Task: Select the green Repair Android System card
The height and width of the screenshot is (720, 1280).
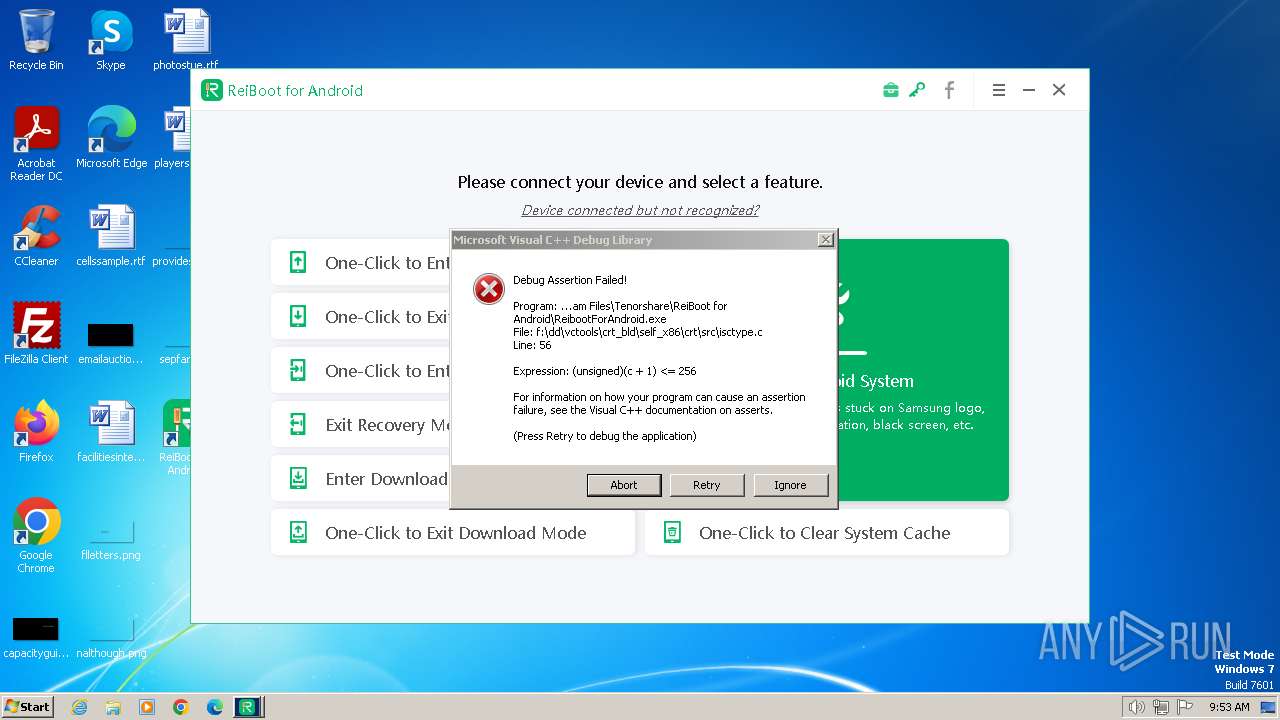Action: [x=922, y=370]
